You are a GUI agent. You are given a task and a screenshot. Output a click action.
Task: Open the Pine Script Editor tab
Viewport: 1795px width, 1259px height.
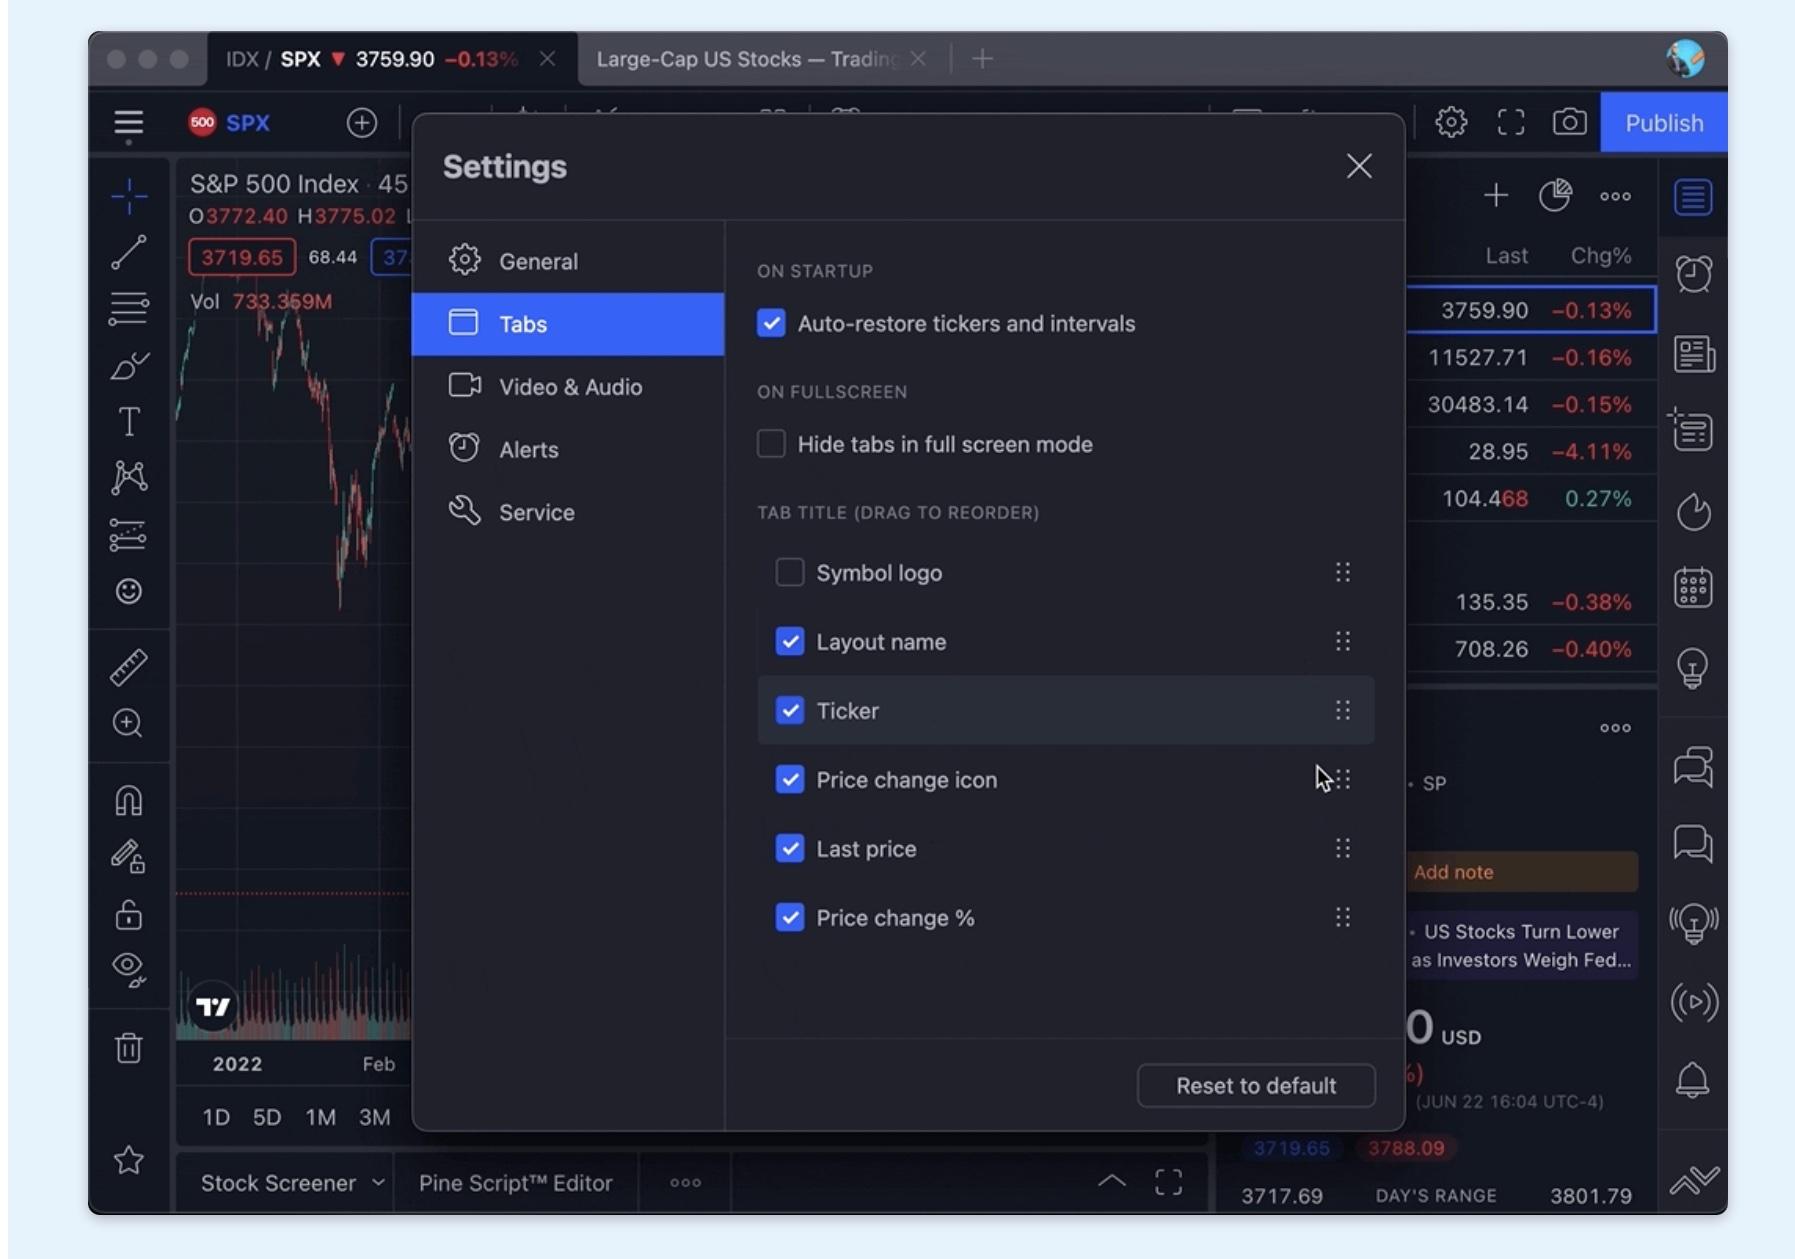pyautogui.click(x=515, y=1183)
